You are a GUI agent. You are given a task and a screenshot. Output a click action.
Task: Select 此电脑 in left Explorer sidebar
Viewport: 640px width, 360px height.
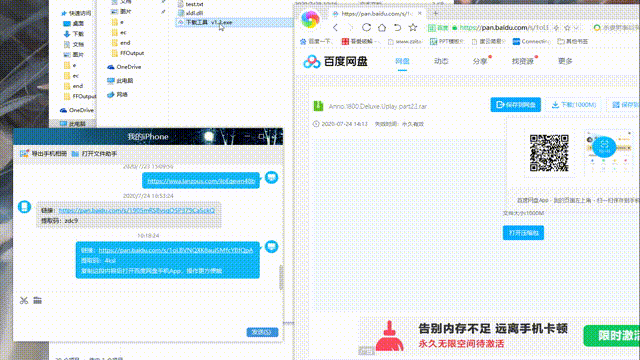73,124
